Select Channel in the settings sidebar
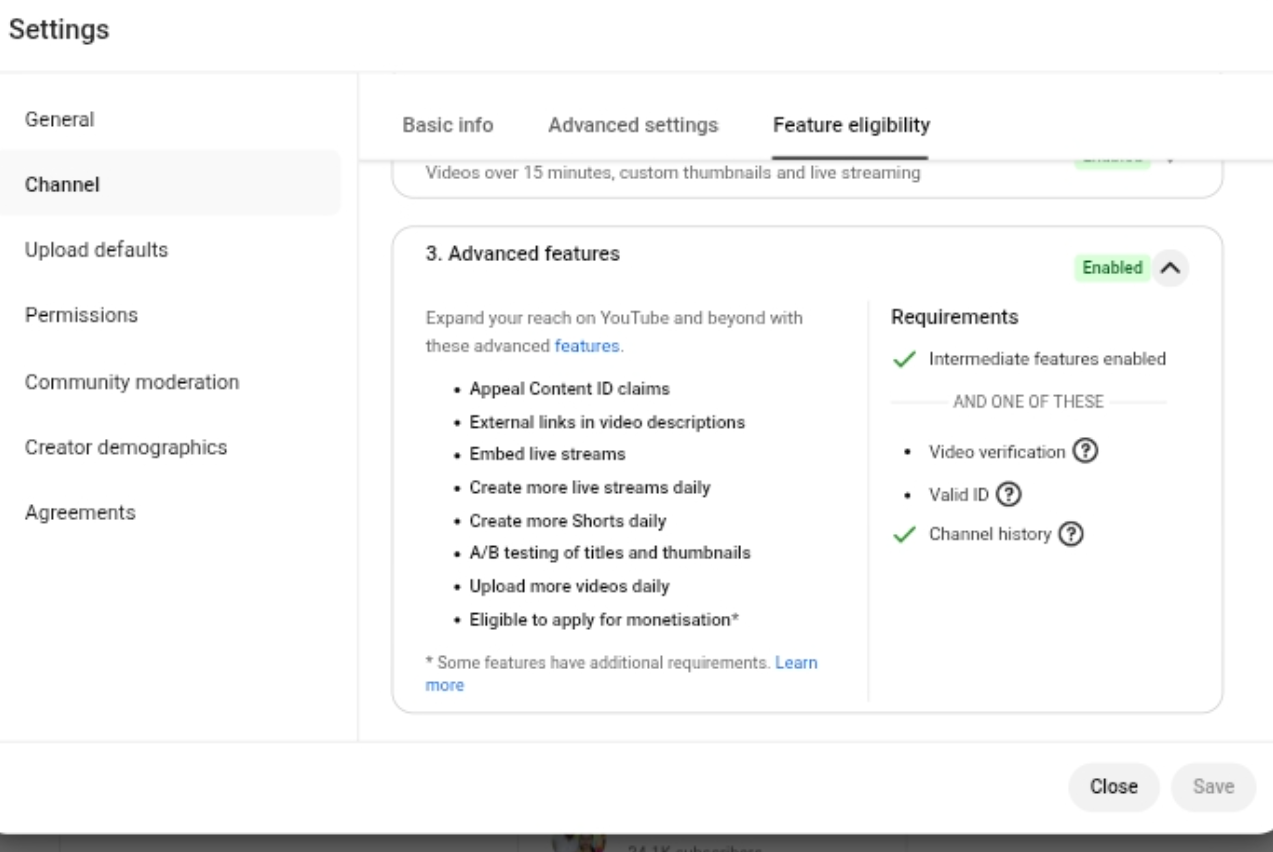 pyautogui.click(x=62, y=184)
